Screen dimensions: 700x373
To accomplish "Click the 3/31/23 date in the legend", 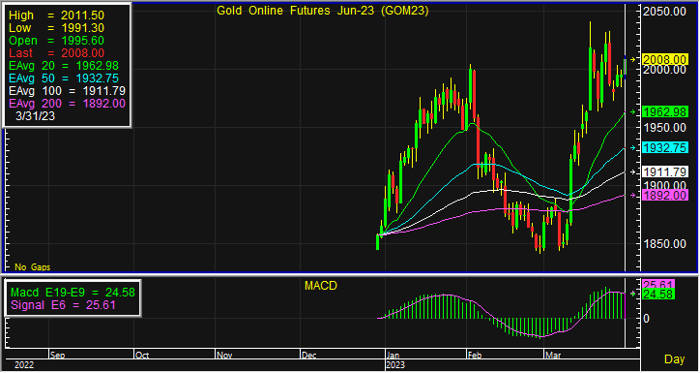I will pyautogui.click(x=35, y=116).
